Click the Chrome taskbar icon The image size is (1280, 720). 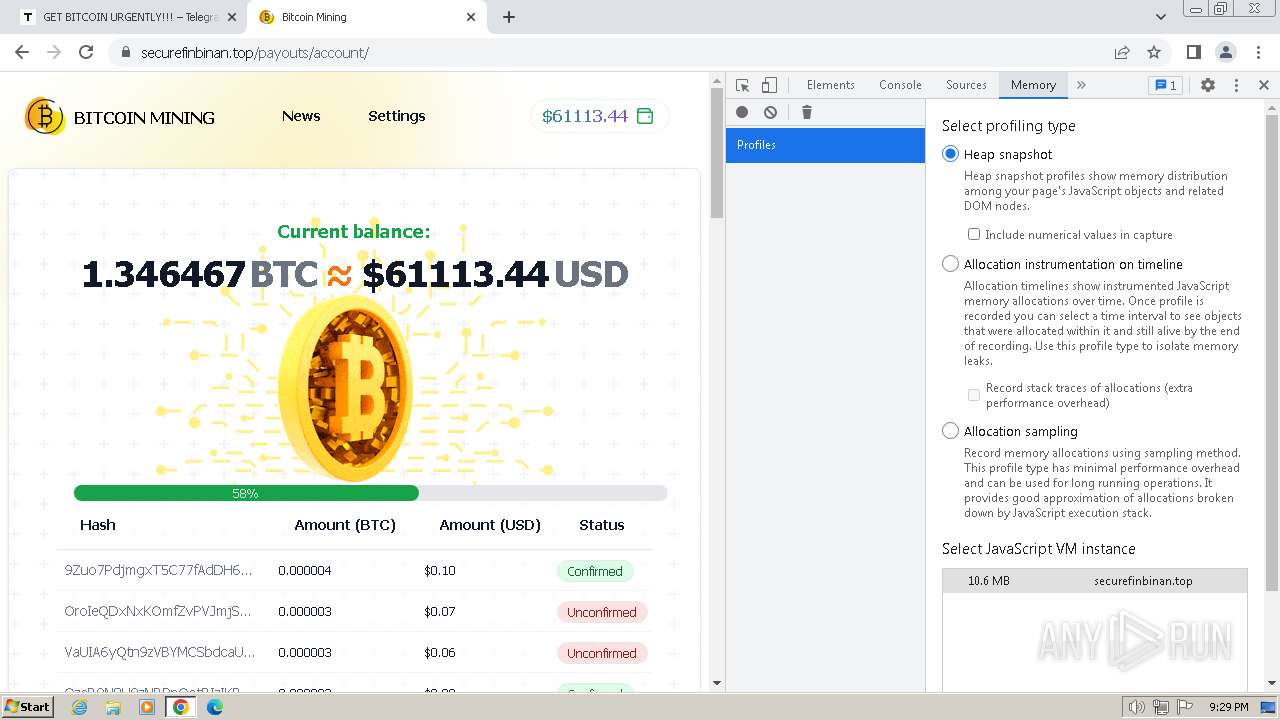click(181, 707)
